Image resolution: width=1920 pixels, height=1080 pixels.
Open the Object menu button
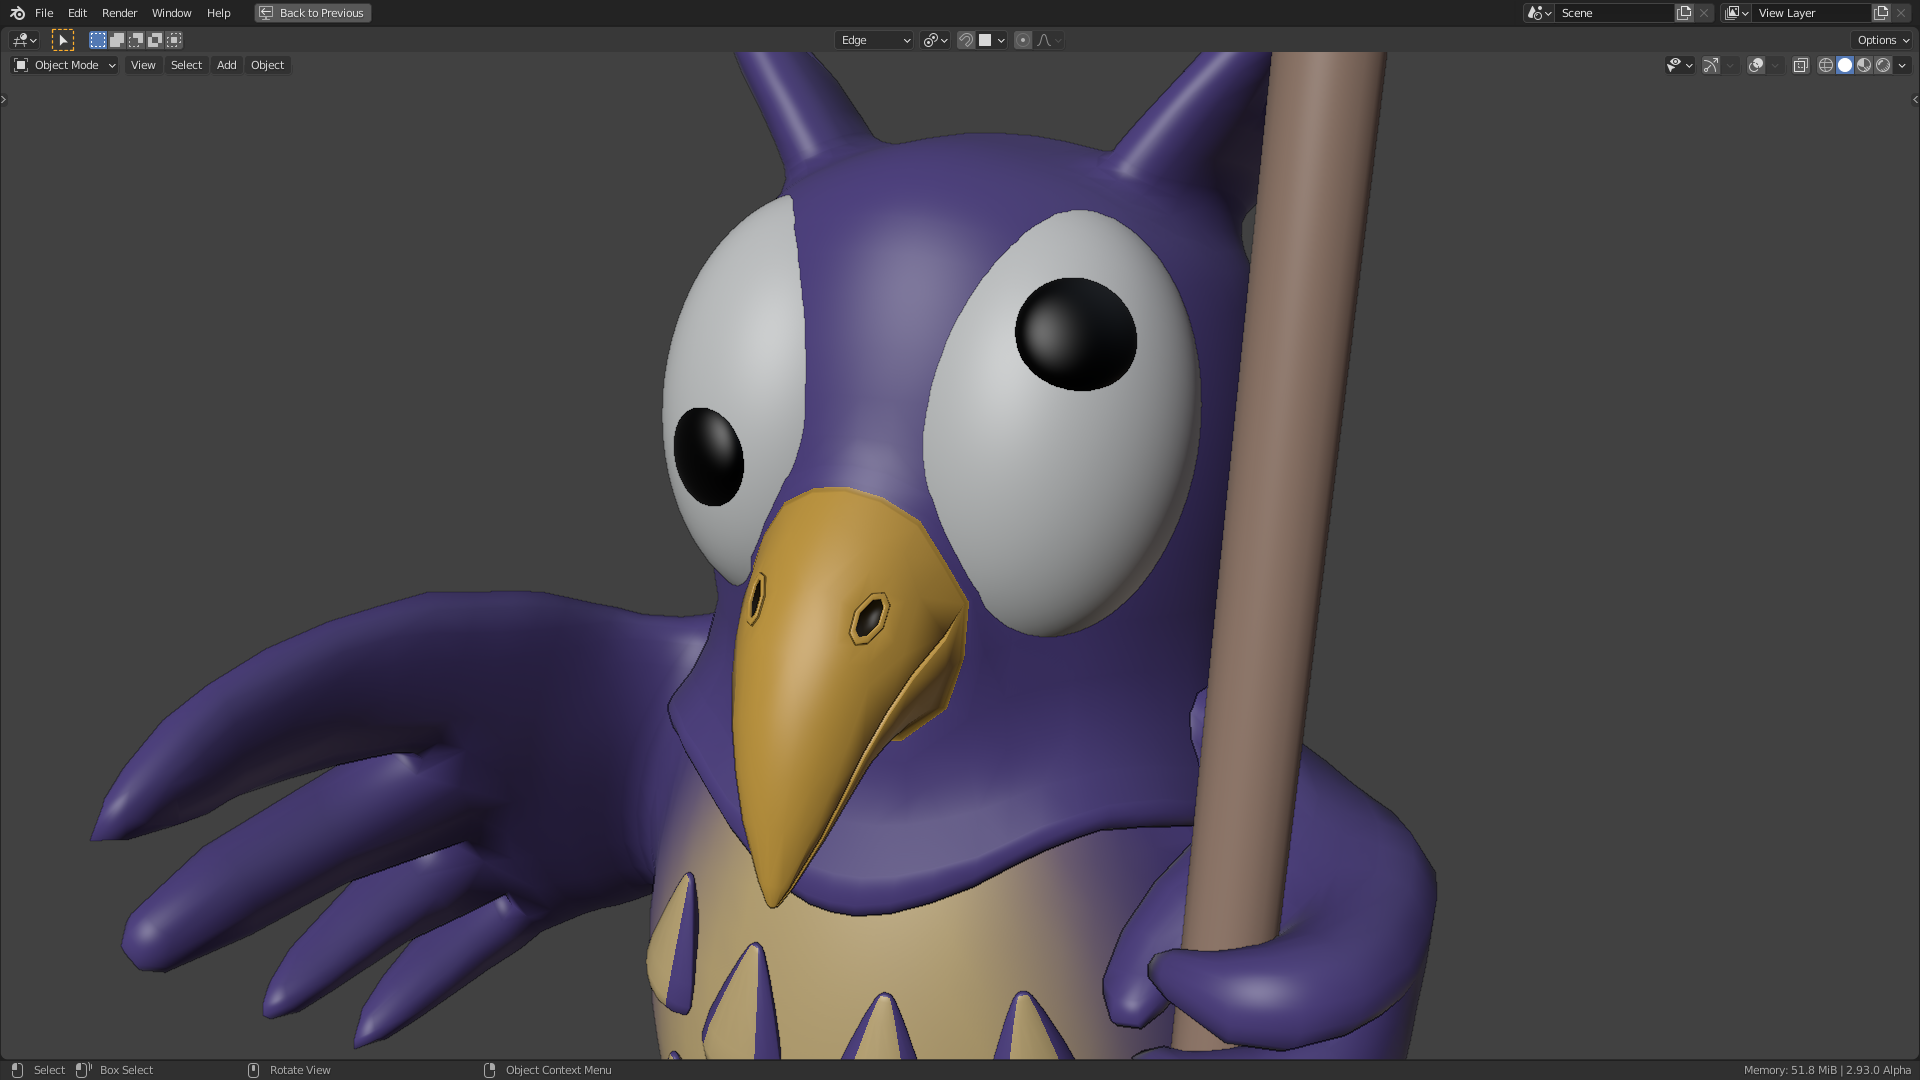click(x=267, y=65)
